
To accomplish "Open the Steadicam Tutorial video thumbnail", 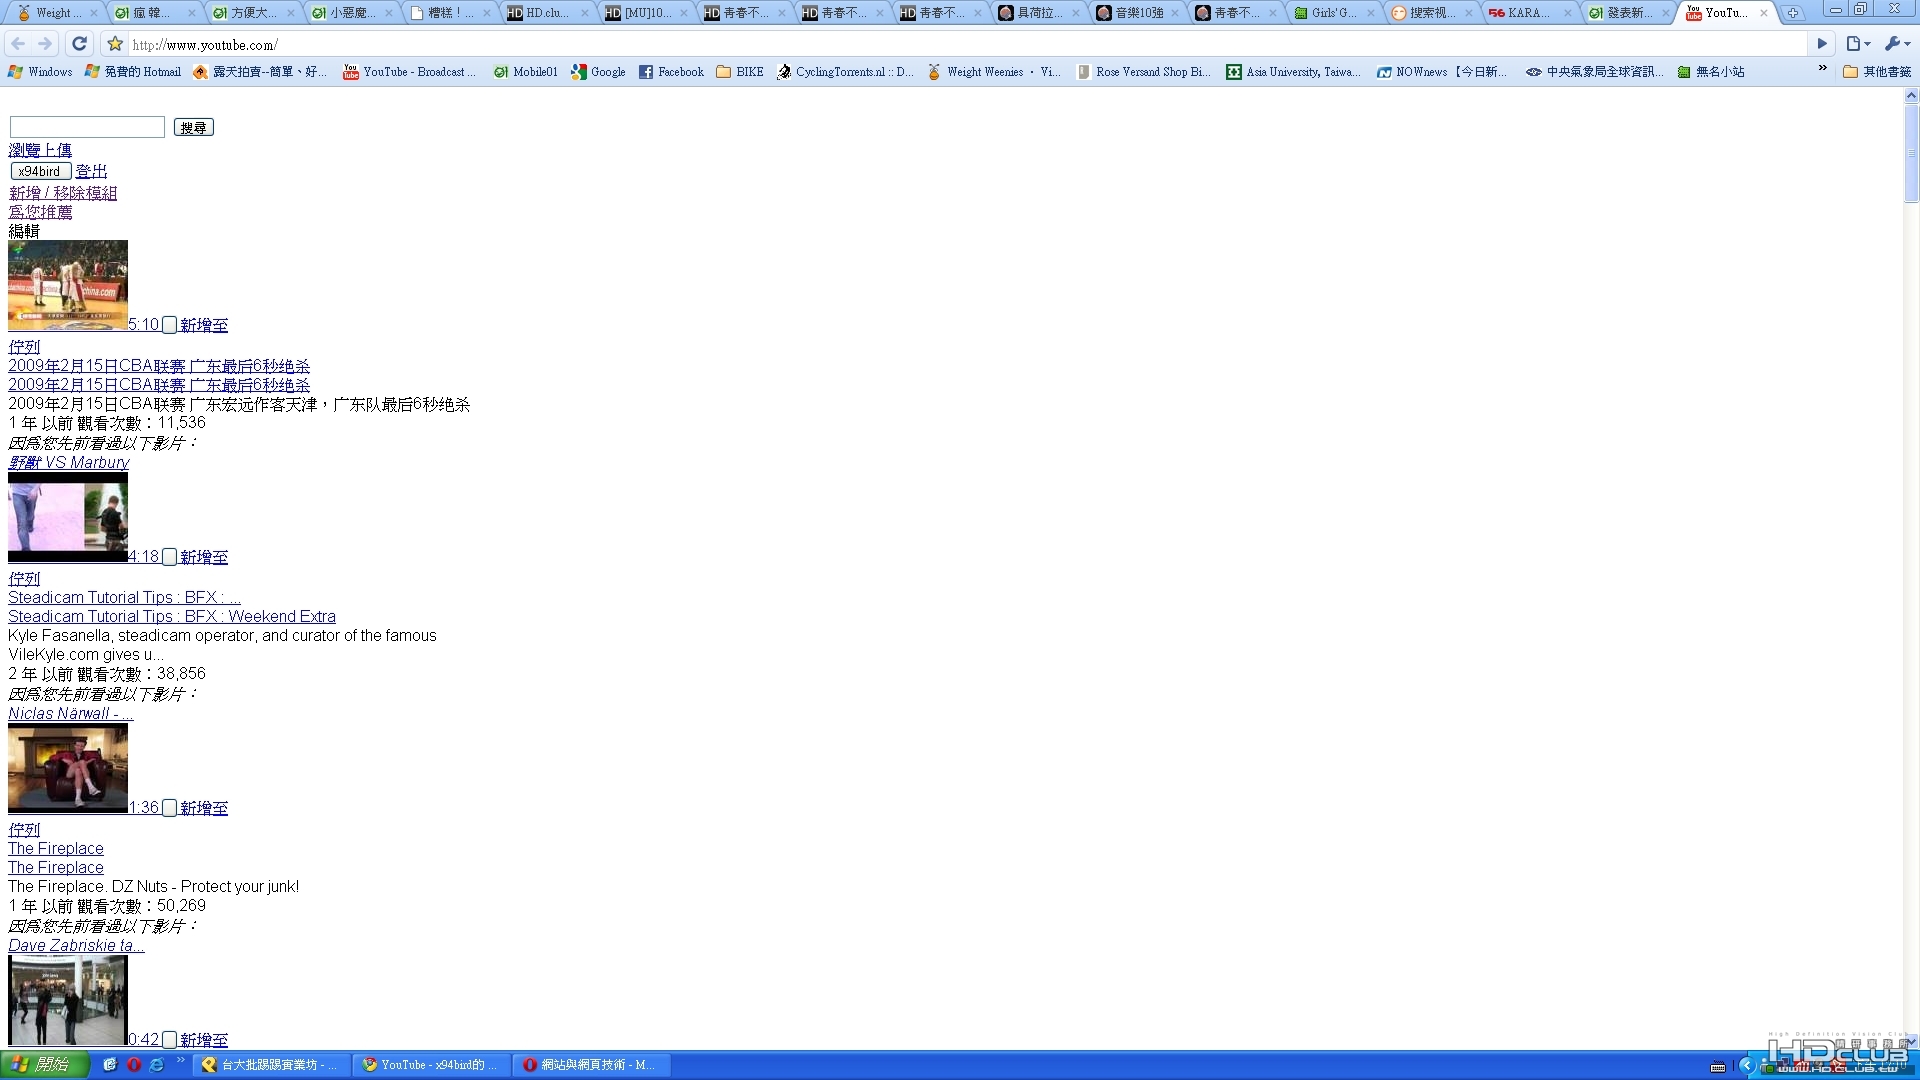I will point(68,517).
